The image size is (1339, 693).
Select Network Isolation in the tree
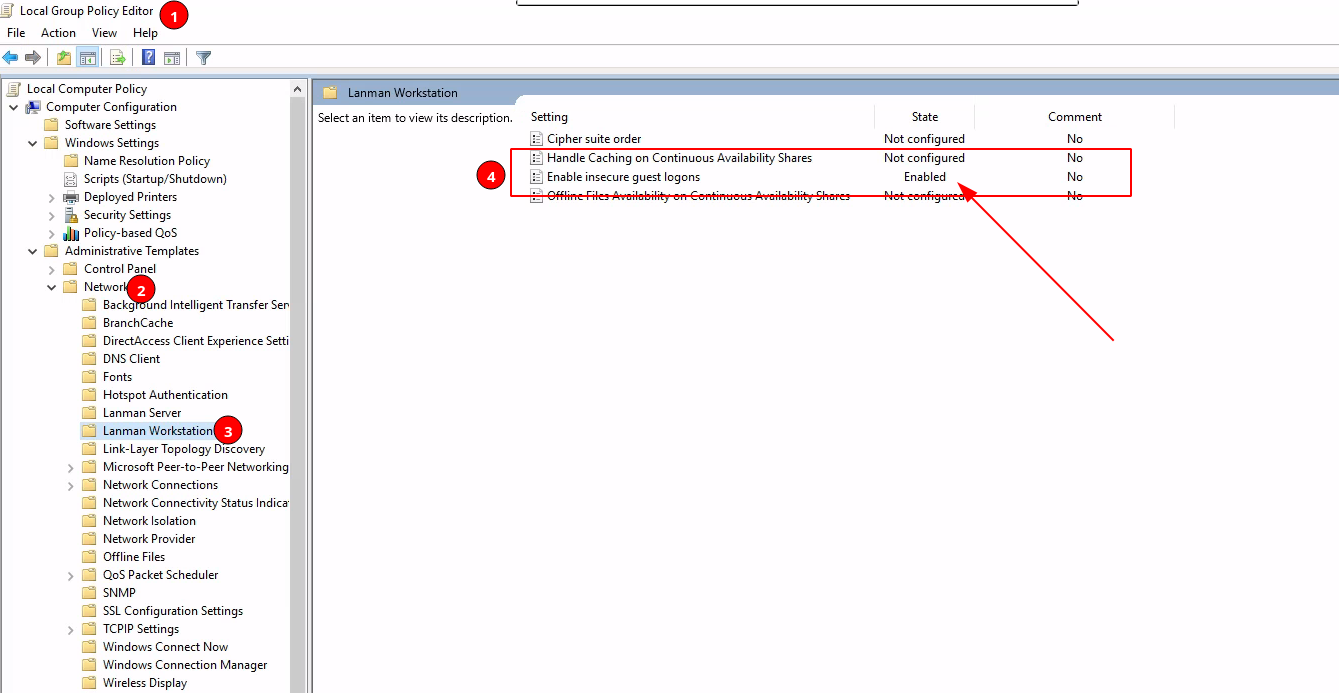pos(149,521)
